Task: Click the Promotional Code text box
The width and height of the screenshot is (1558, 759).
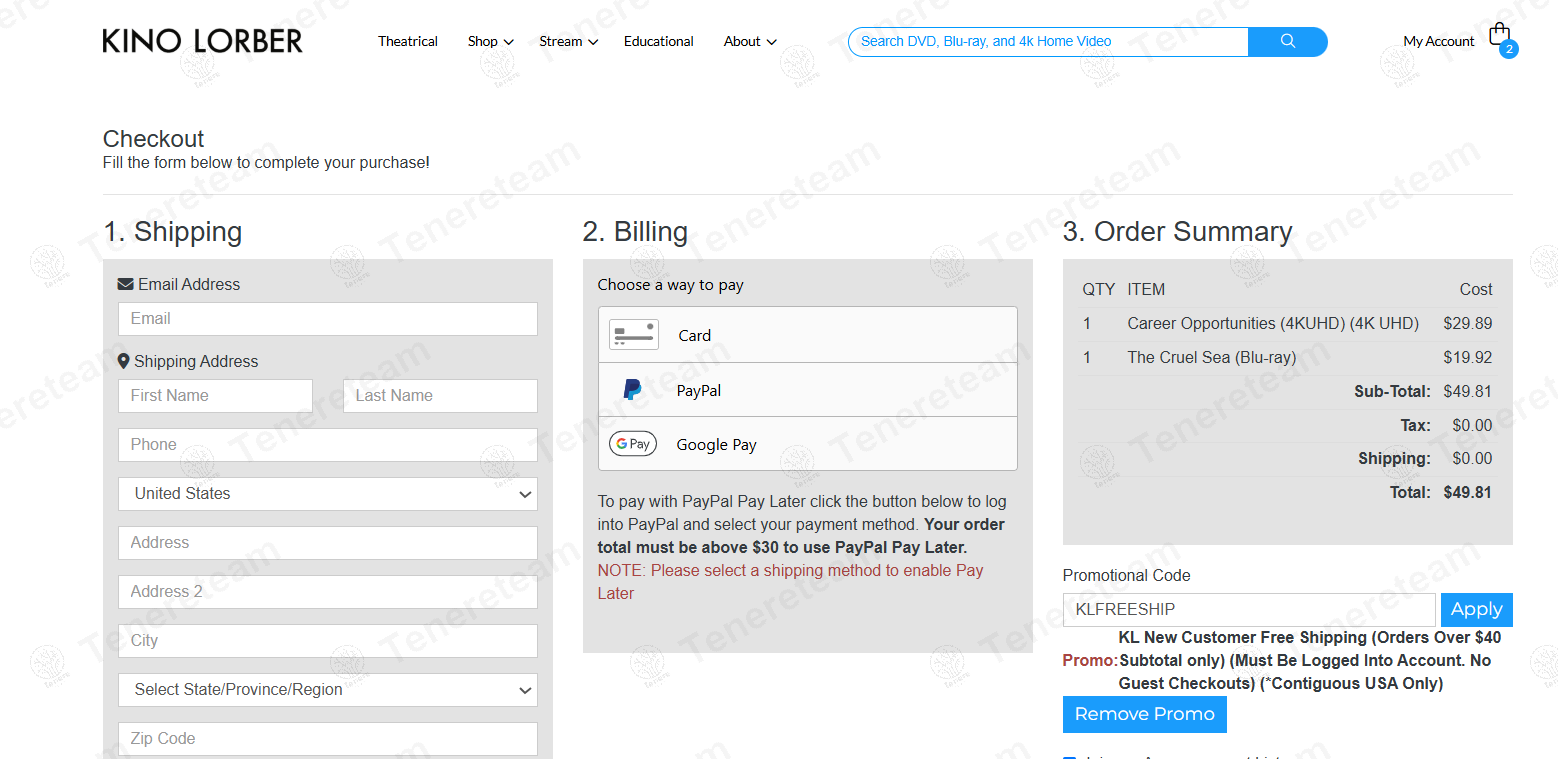Action: point(1248,609)
